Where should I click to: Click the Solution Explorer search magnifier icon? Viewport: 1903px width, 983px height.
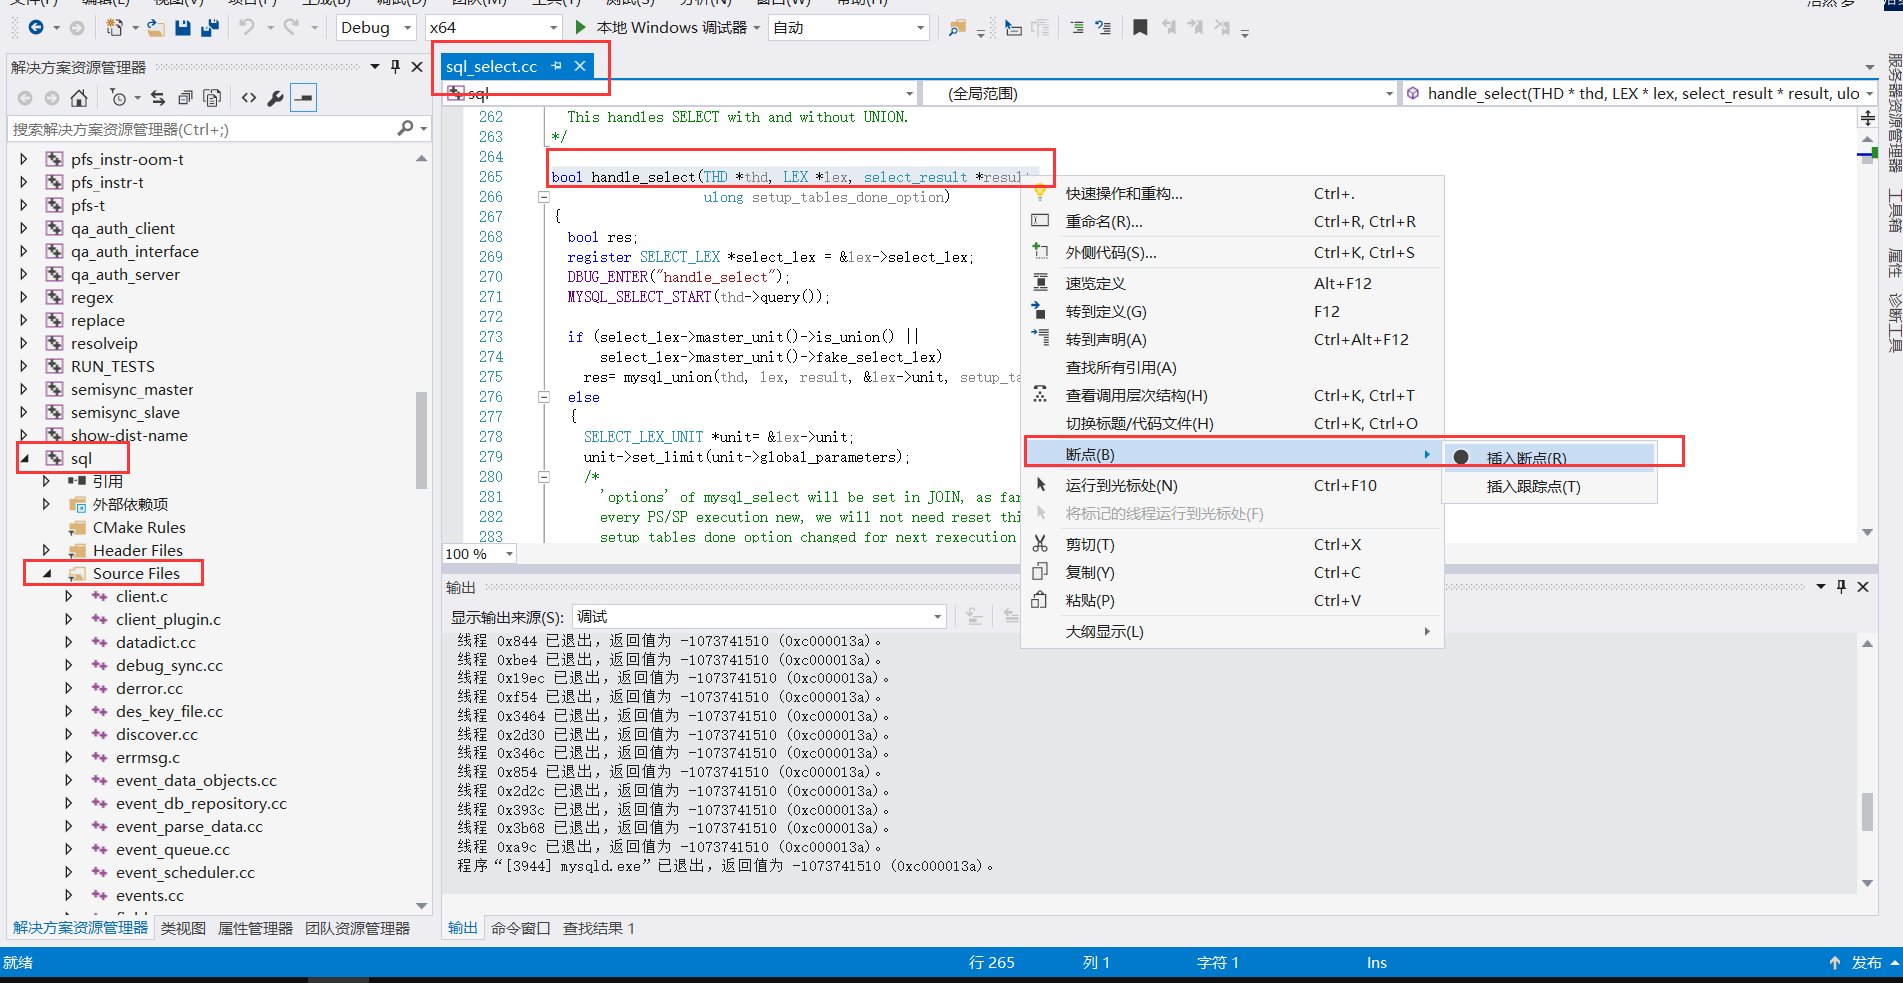405,129
